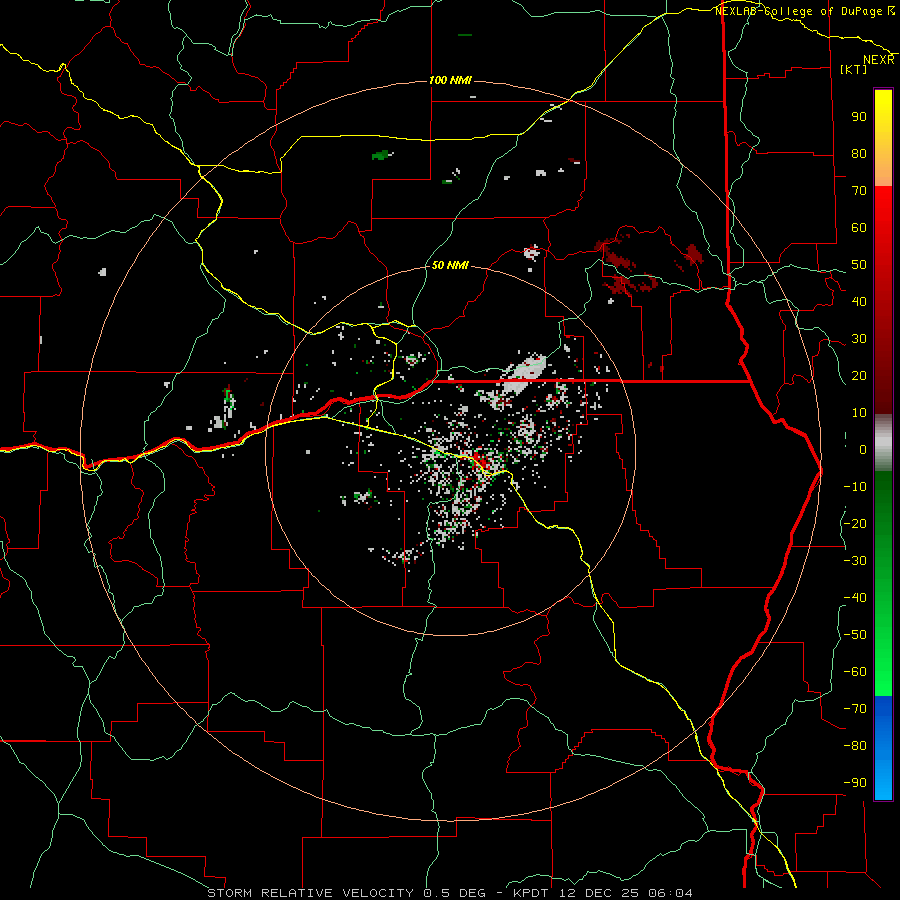Click the 100 NMI range ring label
The image size is (900, 900).
point(450,80)
